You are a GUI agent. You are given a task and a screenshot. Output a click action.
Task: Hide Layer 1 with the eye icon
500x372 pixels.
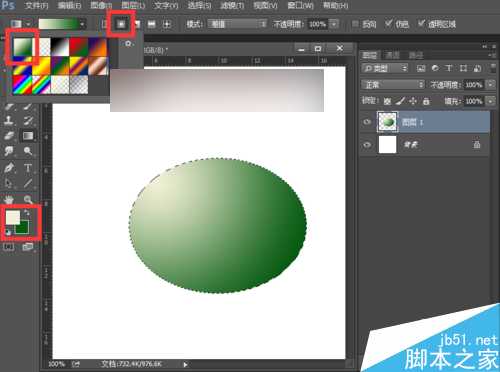pyautogui.click(x=367, y=122)
